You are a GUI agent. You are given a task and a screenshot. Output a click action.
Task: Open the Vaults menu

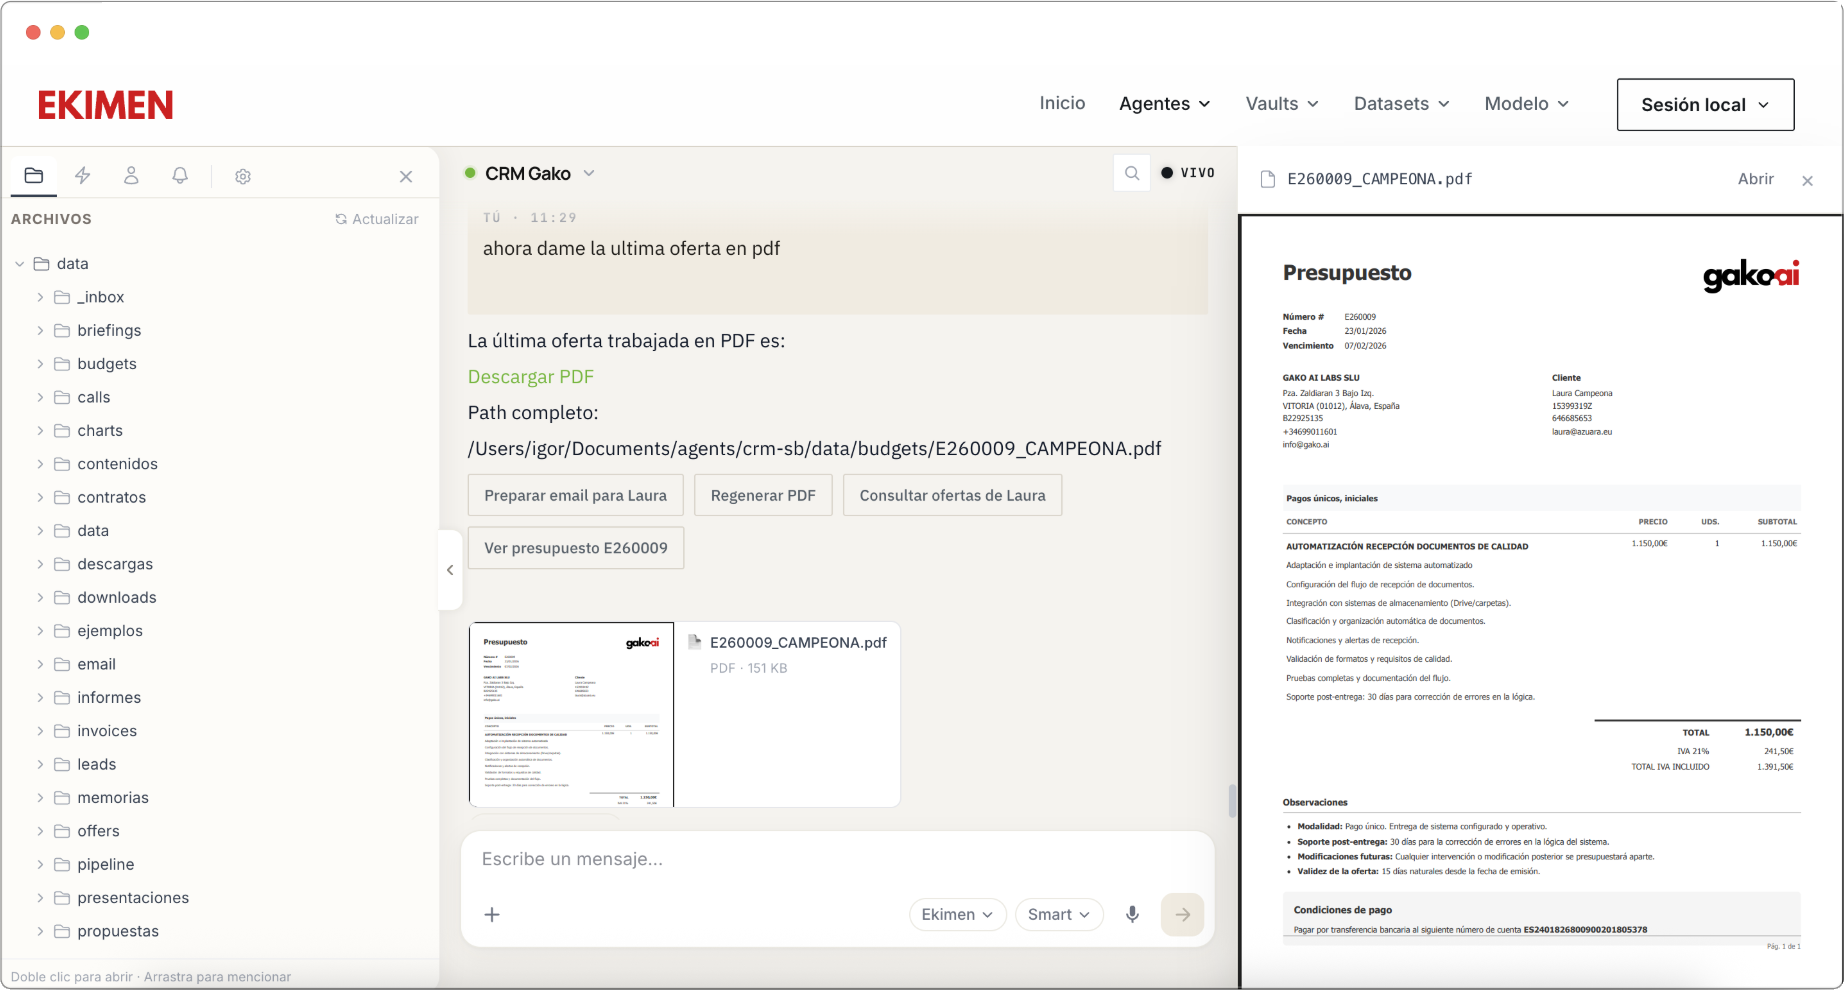[1282, 104]
